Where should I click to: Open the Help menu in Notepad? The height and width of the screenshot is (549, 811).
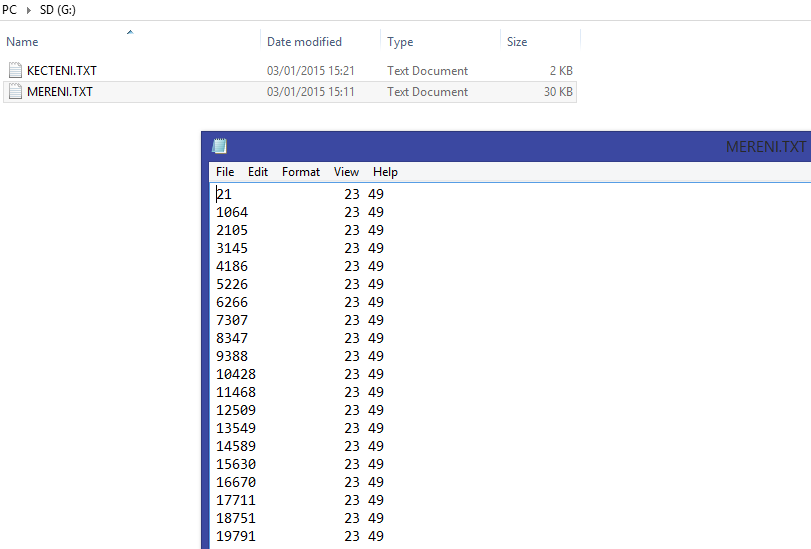tap(385, 172)
